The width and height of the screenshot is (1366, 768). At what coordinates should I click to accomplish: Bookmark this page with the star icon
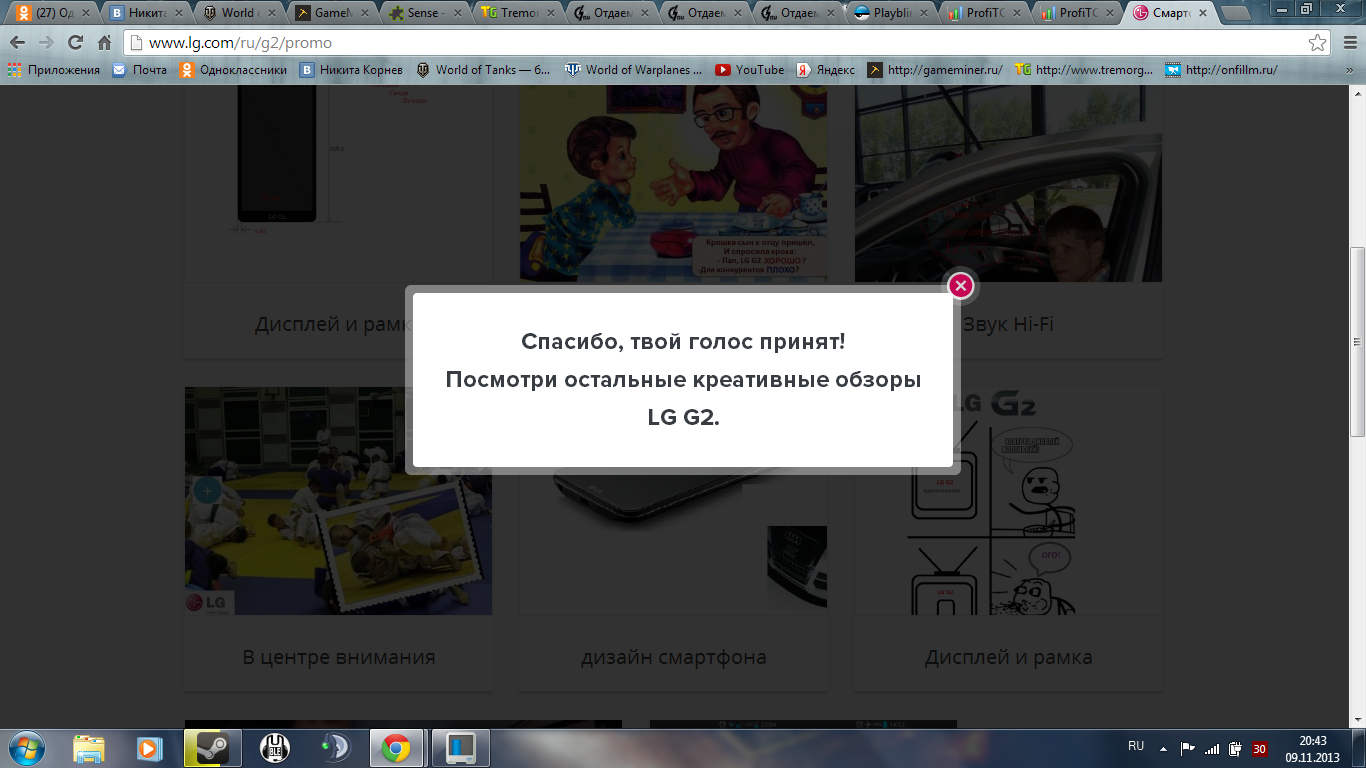(x=1318, y=43)
